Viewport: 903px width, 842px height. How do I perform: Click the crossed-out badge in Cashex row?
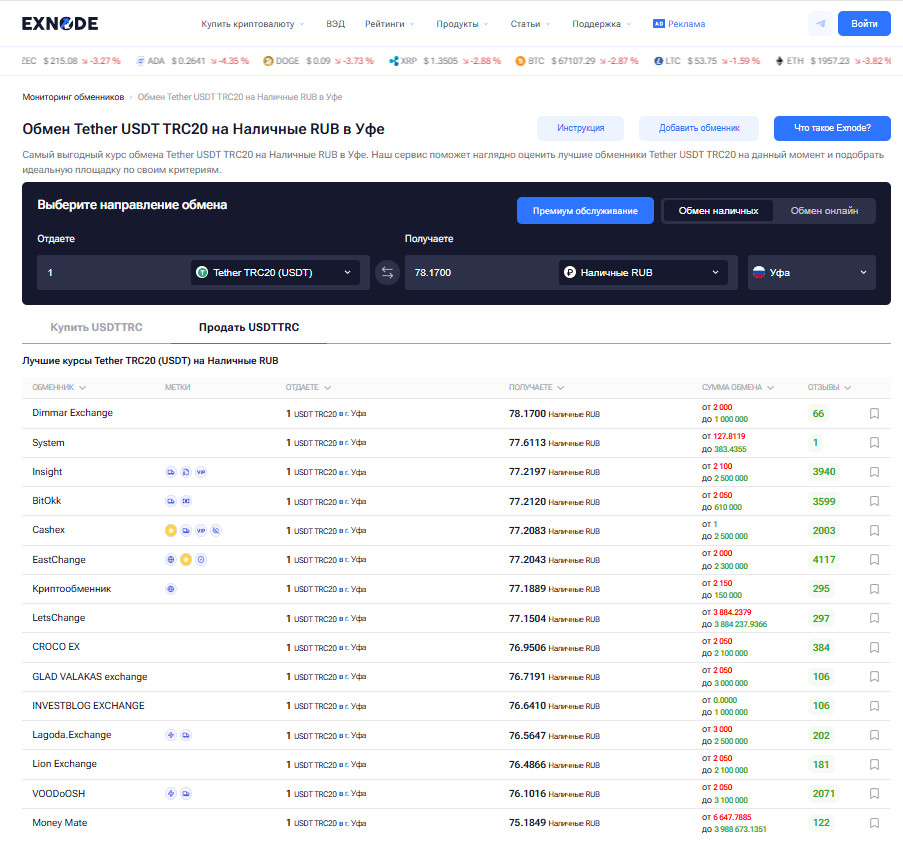click(215, 530)
